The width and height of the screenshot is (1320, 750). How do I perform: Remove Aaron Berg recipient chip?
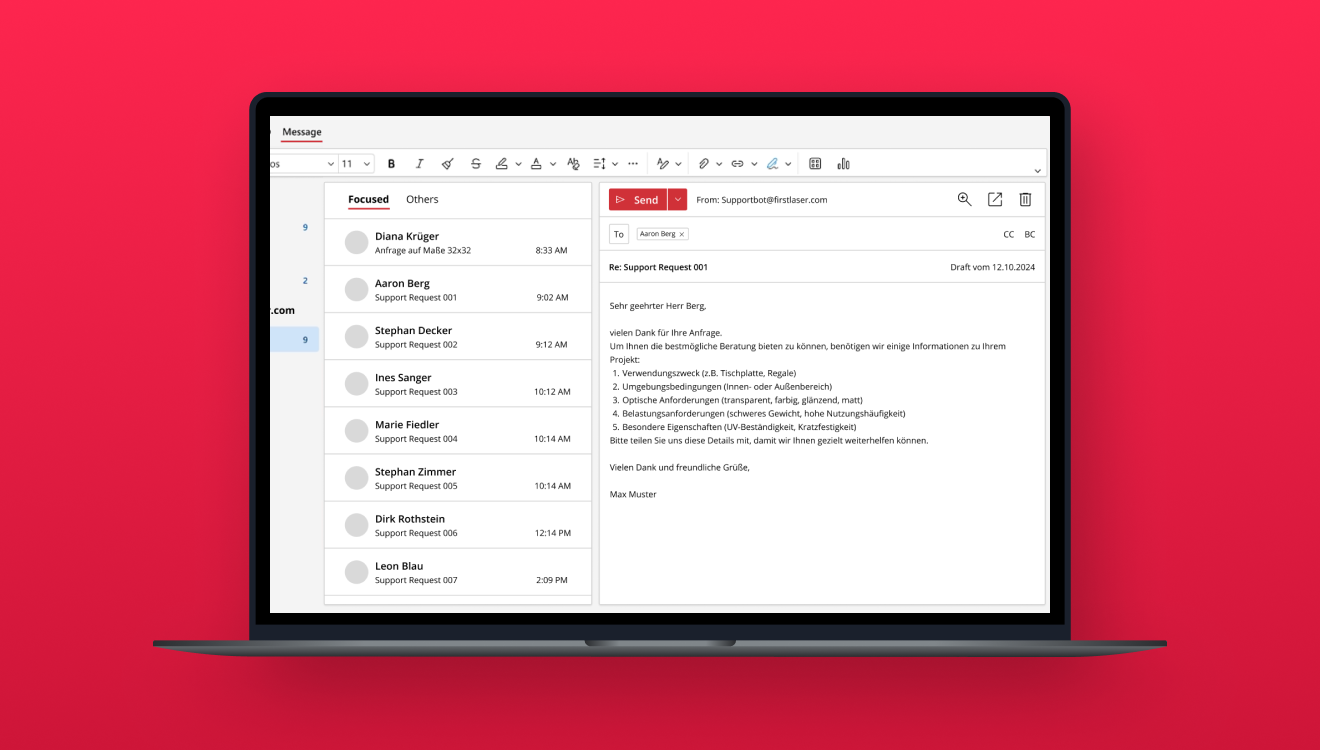[682, 234]
